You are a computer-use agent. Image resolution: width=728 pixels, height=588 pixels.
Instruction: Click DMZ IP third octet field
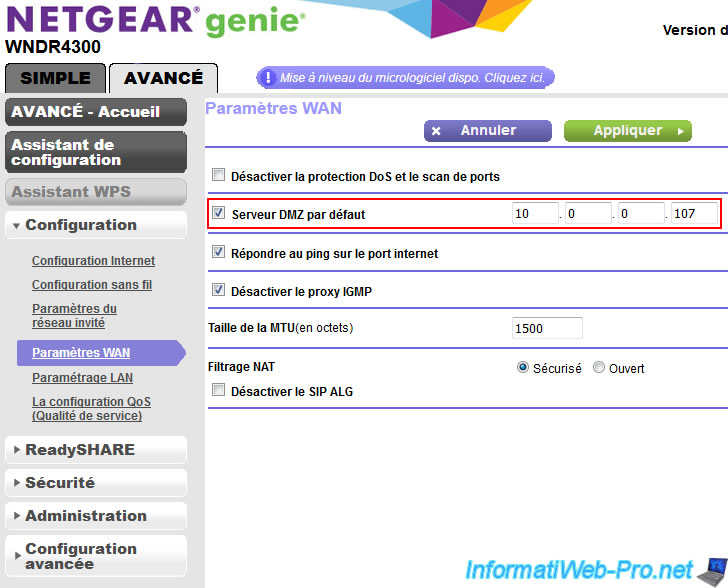[641, 213]
